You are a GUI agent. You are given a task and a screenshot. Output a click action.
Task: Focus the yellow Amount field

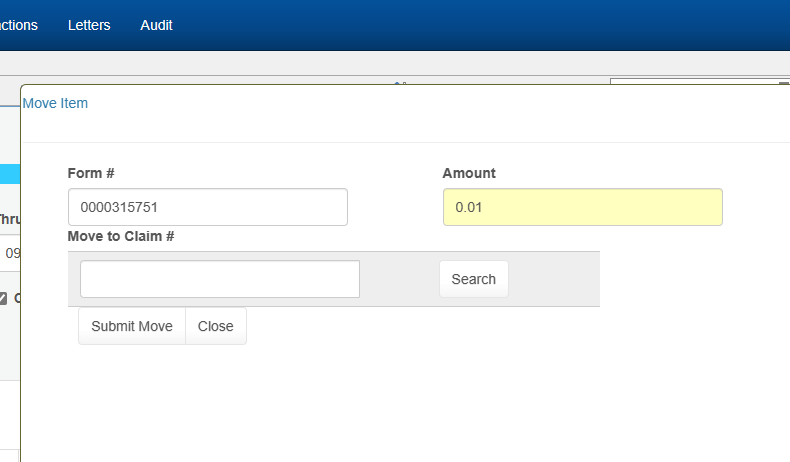[x=582, y=207]
